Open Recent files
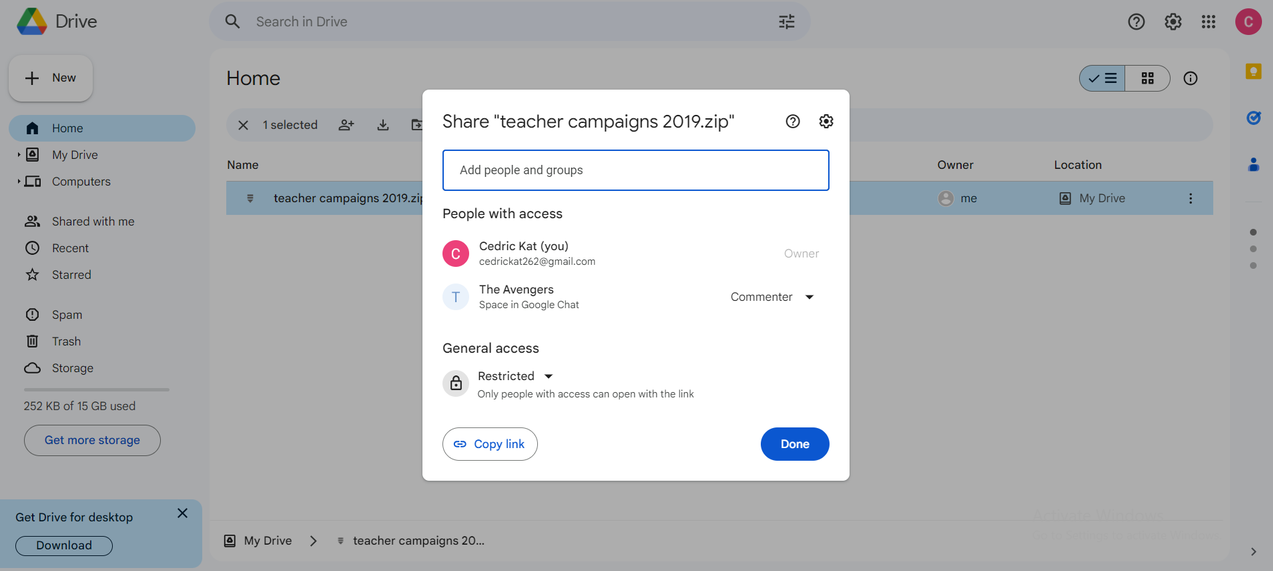This screenshot has height=571, width=1273. [70, 248]
